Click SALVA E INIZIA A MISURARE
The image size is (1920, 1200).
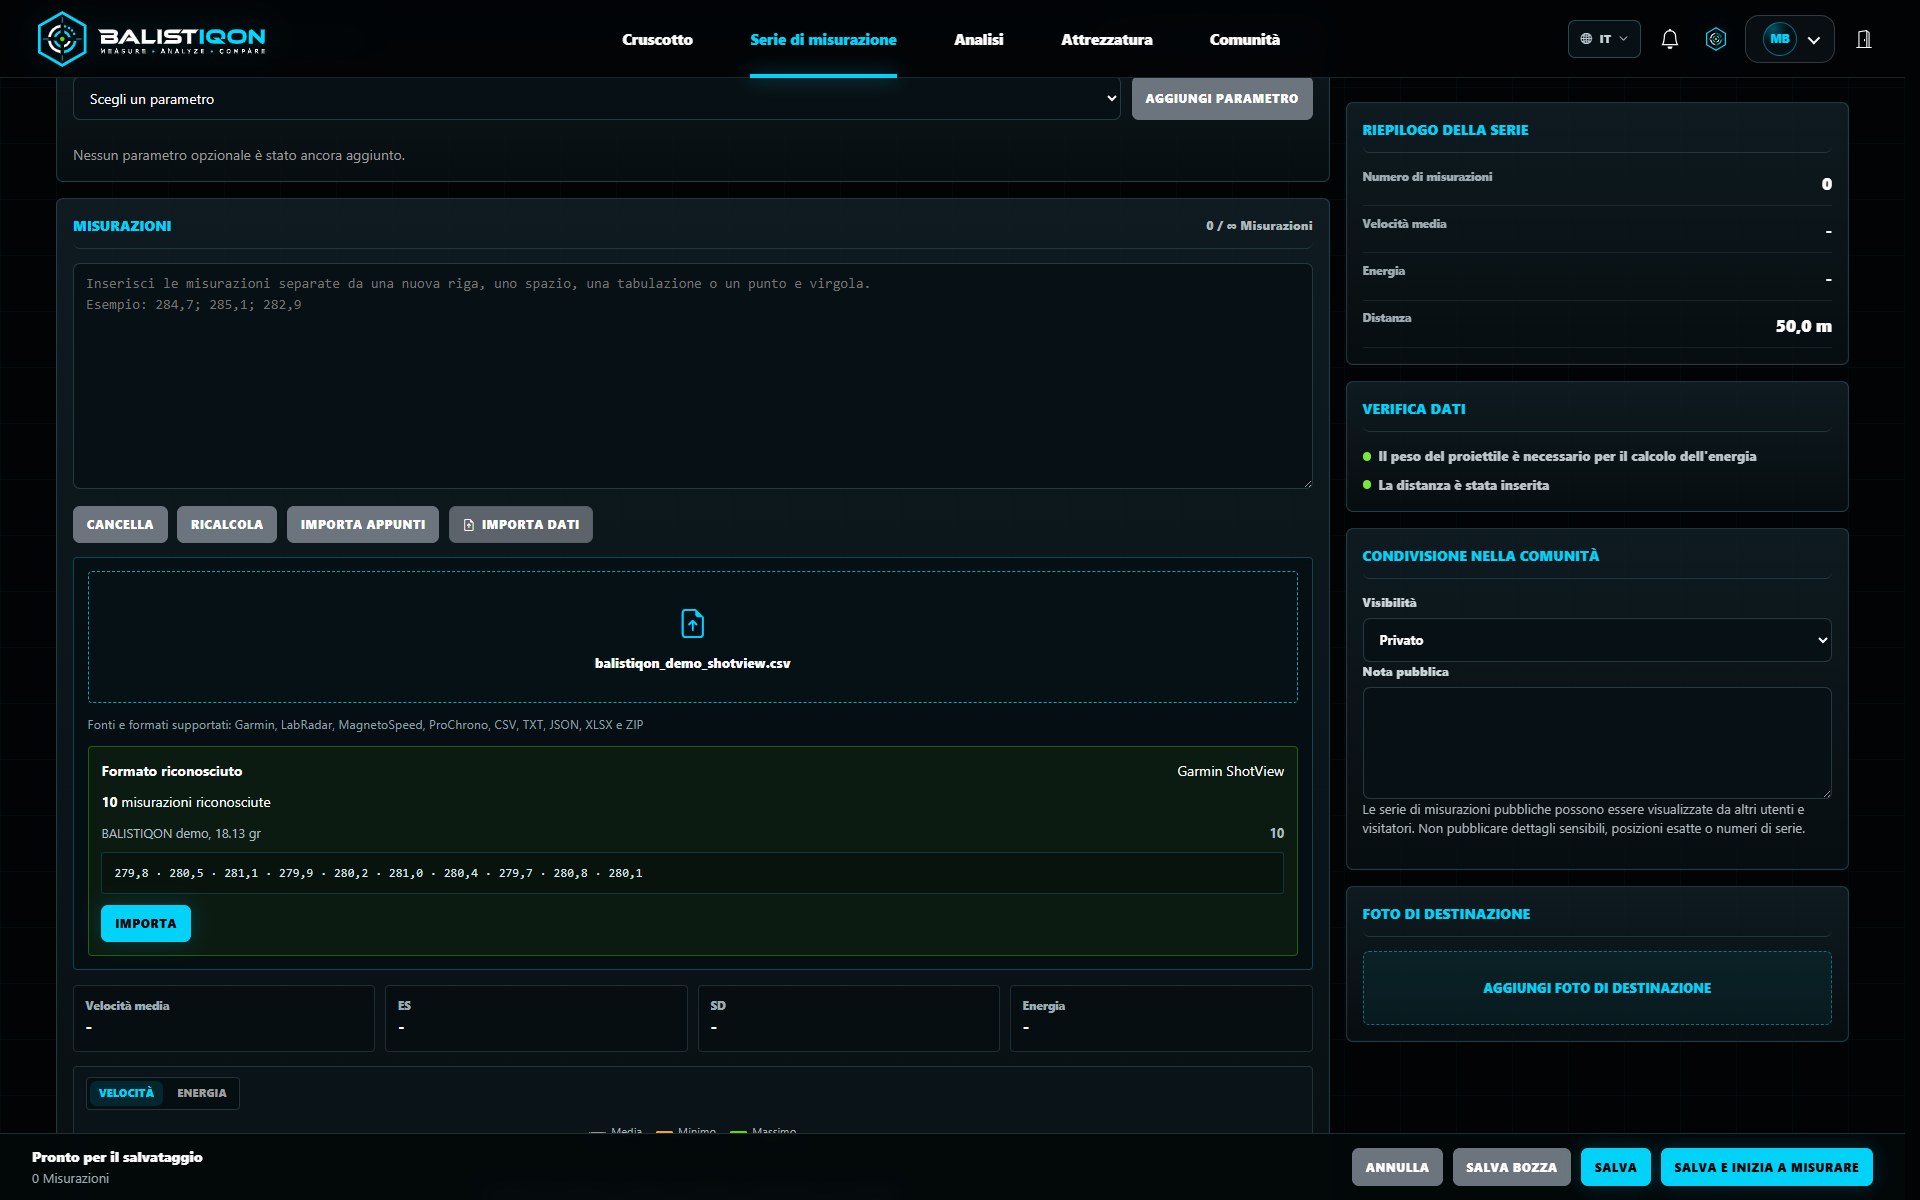(1766, 1167)
